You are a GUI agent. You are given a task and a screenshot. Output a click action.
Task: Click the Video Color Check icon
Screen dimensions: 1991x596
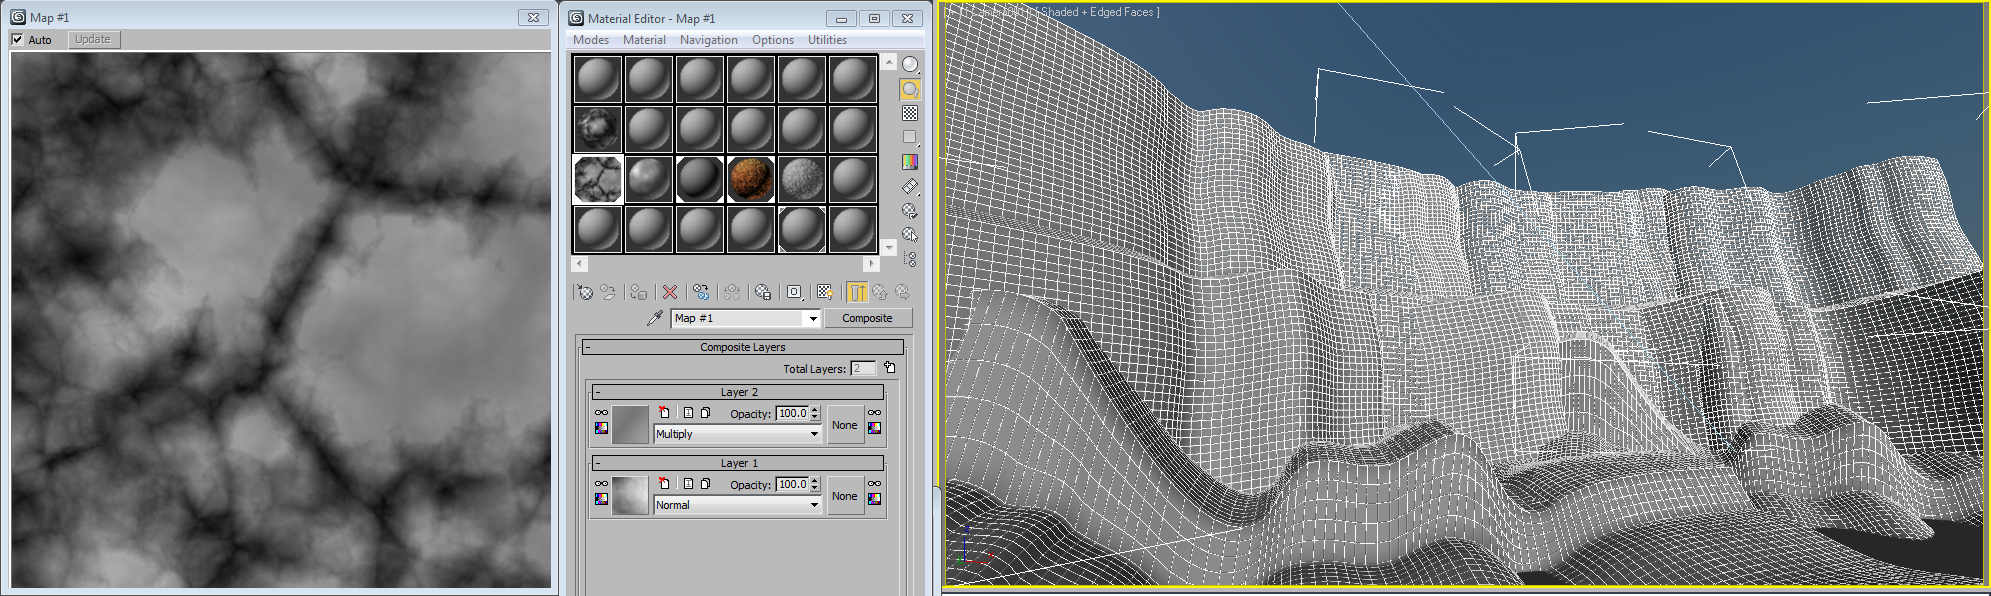pos(910,161)
